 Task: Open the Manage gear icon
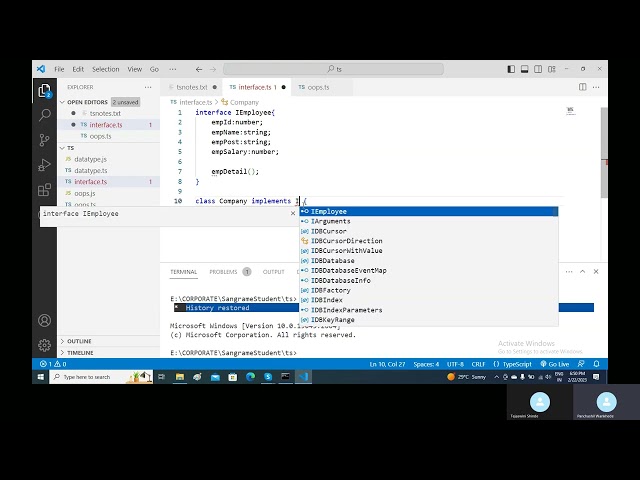pyautogui.click(x=44, y=345)
